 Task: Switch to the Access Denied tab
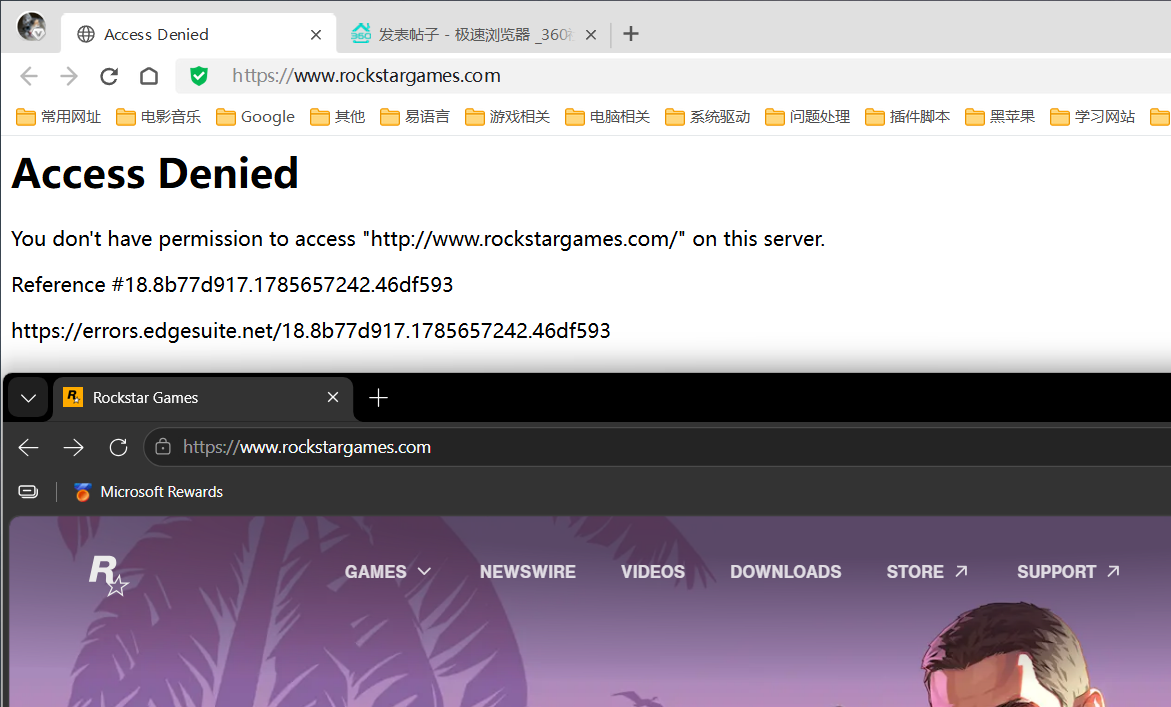[199, 34]
